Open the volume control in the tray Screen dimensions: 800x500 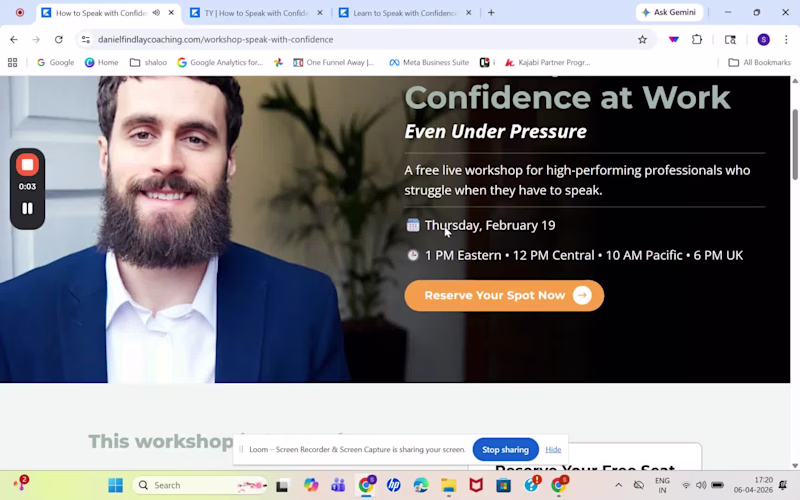pyautogui.click(x=701, y=485)
